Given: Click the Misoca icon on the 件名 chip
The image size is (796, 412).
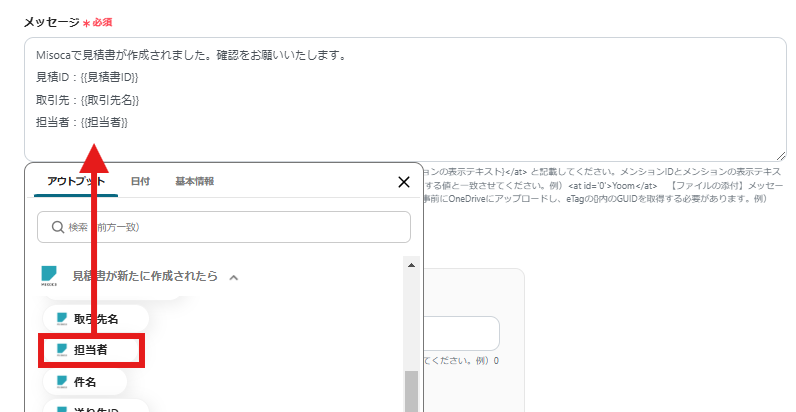Looking at the screenshot, I should pyautogui.click(x=62, y=382).
